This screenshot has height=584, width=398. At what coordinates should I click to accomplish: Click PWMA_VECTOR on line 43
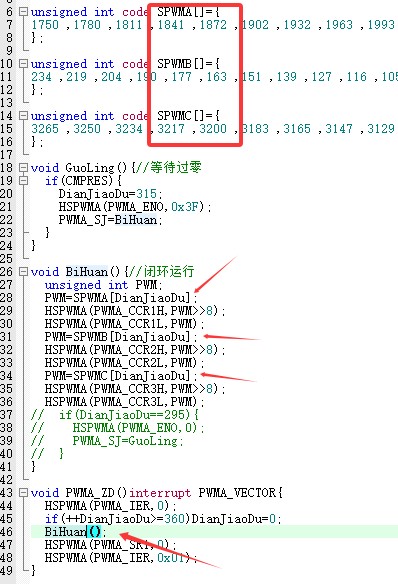pyautogui.click(x=237, y=493)
